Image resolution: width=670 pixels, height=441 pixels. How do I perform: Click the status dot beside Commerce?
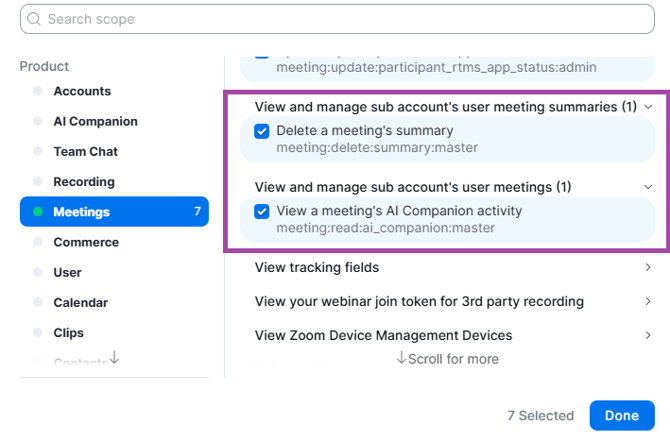(38, 242)
